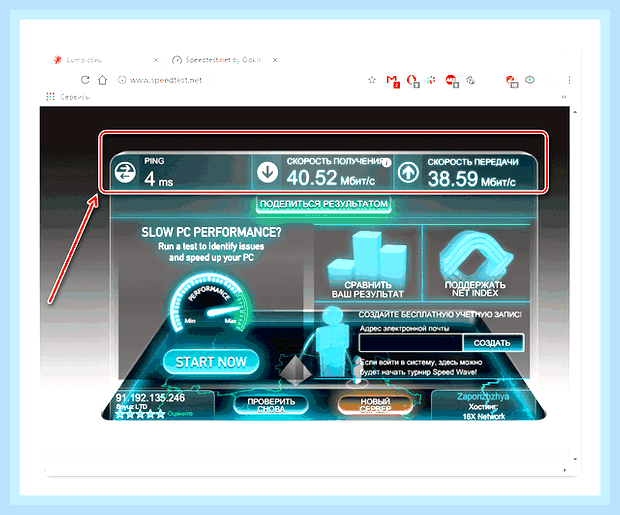
Task: Click the upload speed arrow icon
Action: tap(408, 173)
